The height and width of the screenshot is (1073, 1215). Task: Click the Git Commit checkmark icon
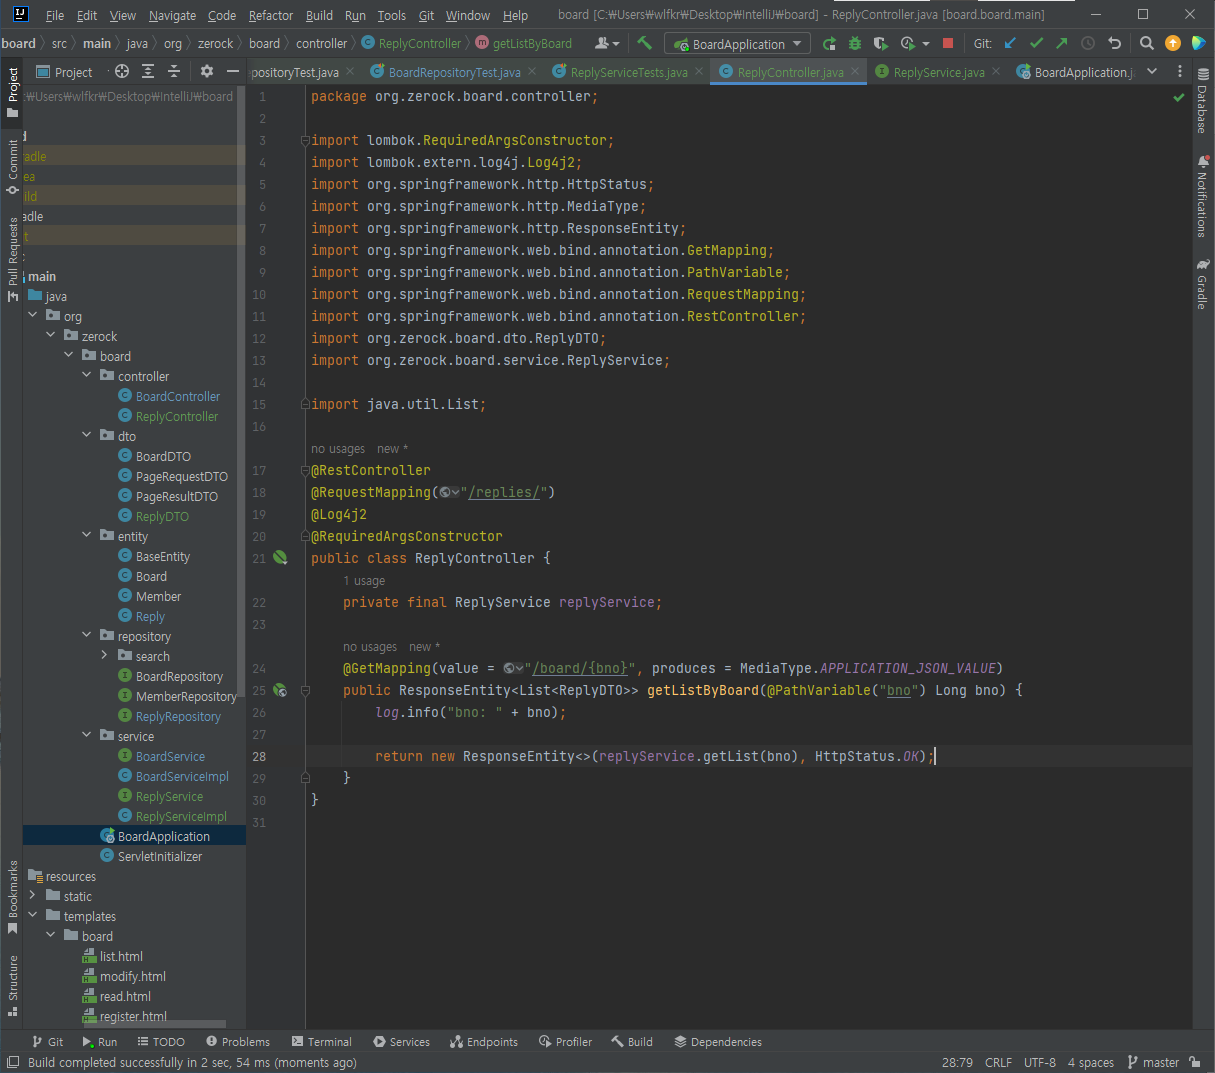1036,43
